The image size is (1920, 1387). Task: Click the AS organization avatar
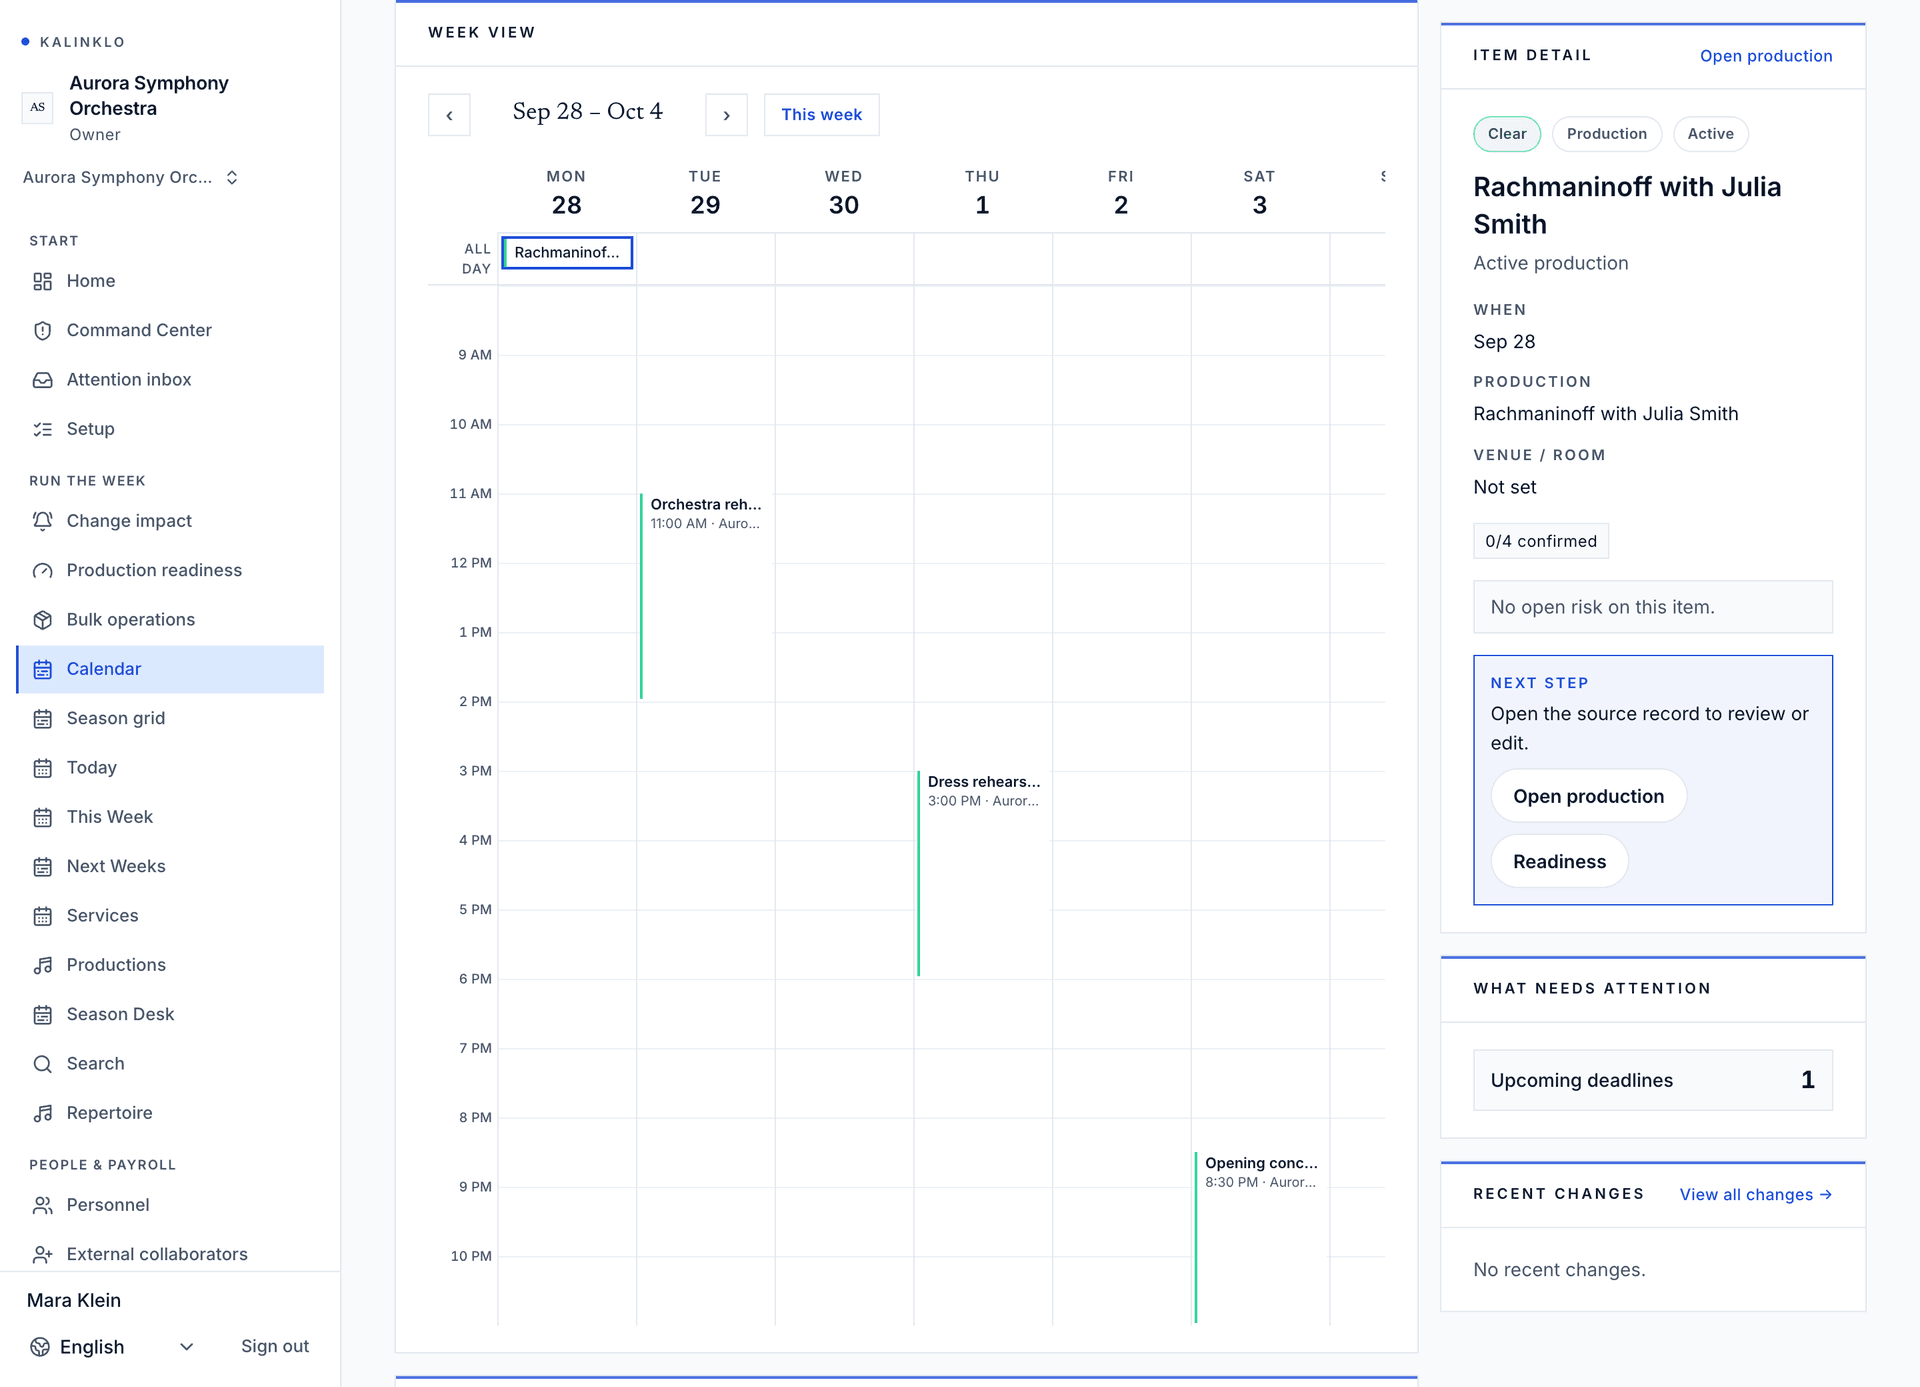(38, 107)
